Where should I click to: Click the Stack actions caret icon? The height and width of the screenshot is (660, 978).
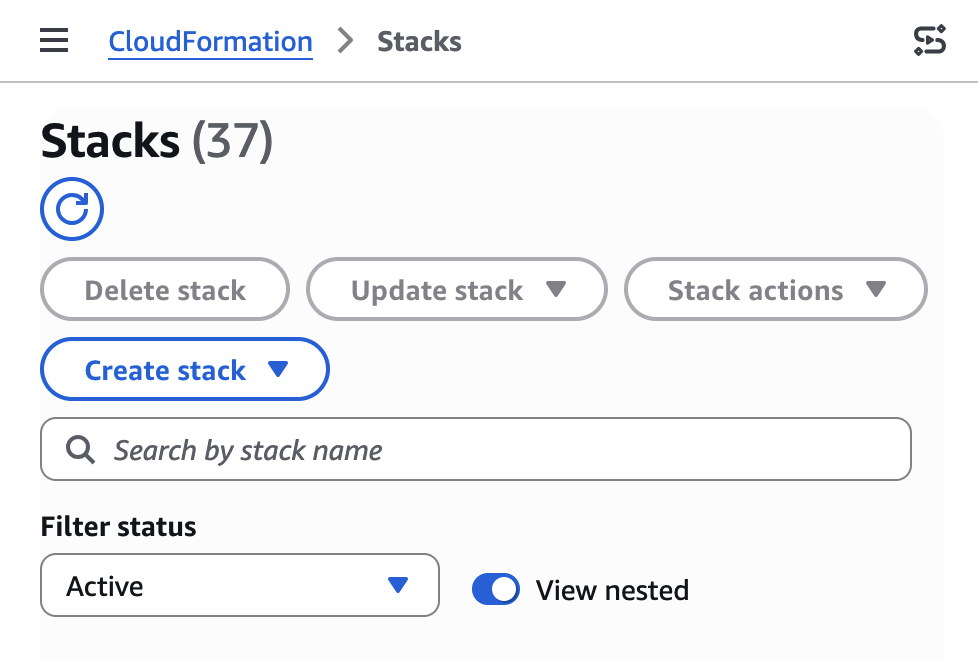pos(878,289)
